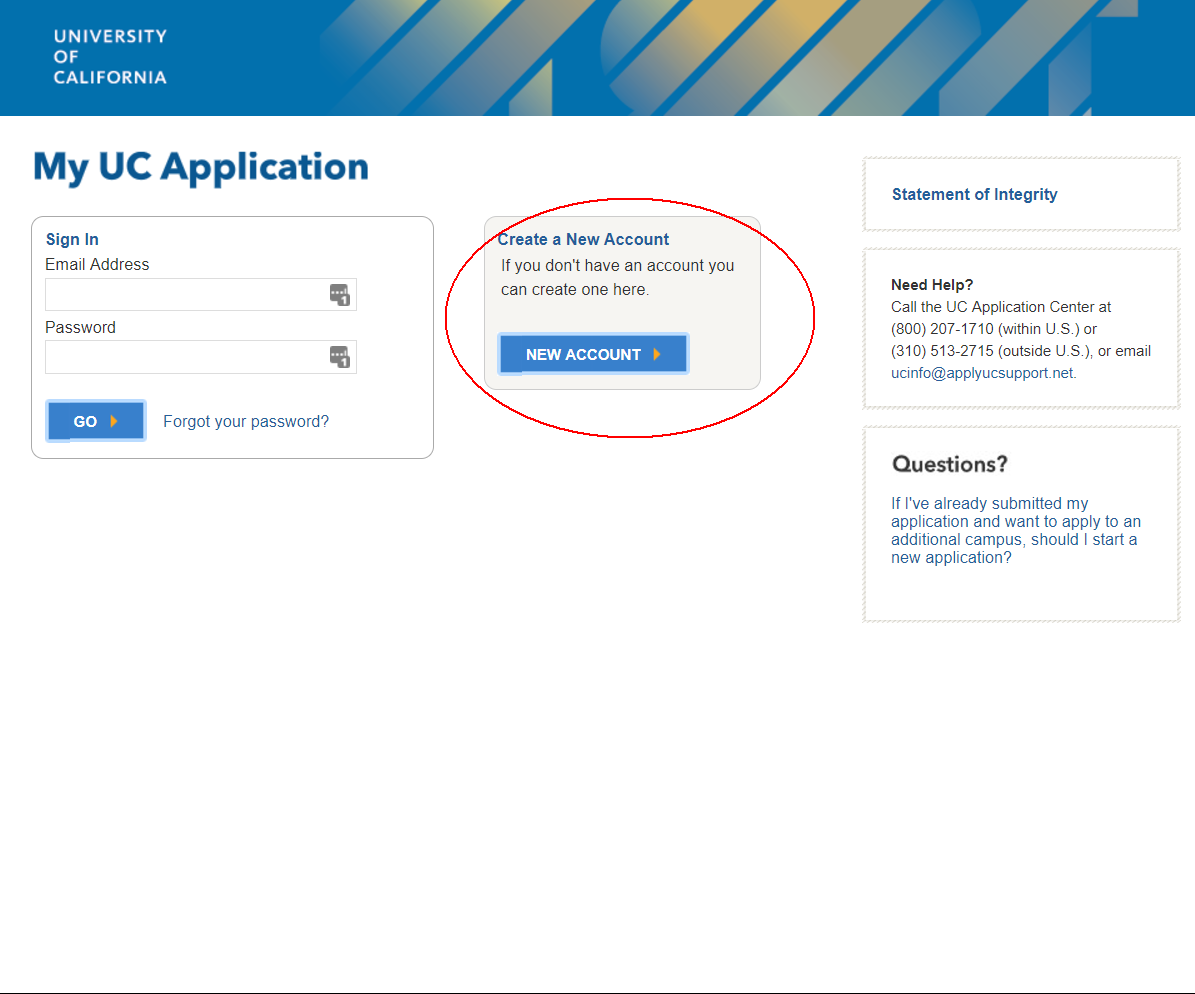Click inside the Password field

click(x=190, y=357)
